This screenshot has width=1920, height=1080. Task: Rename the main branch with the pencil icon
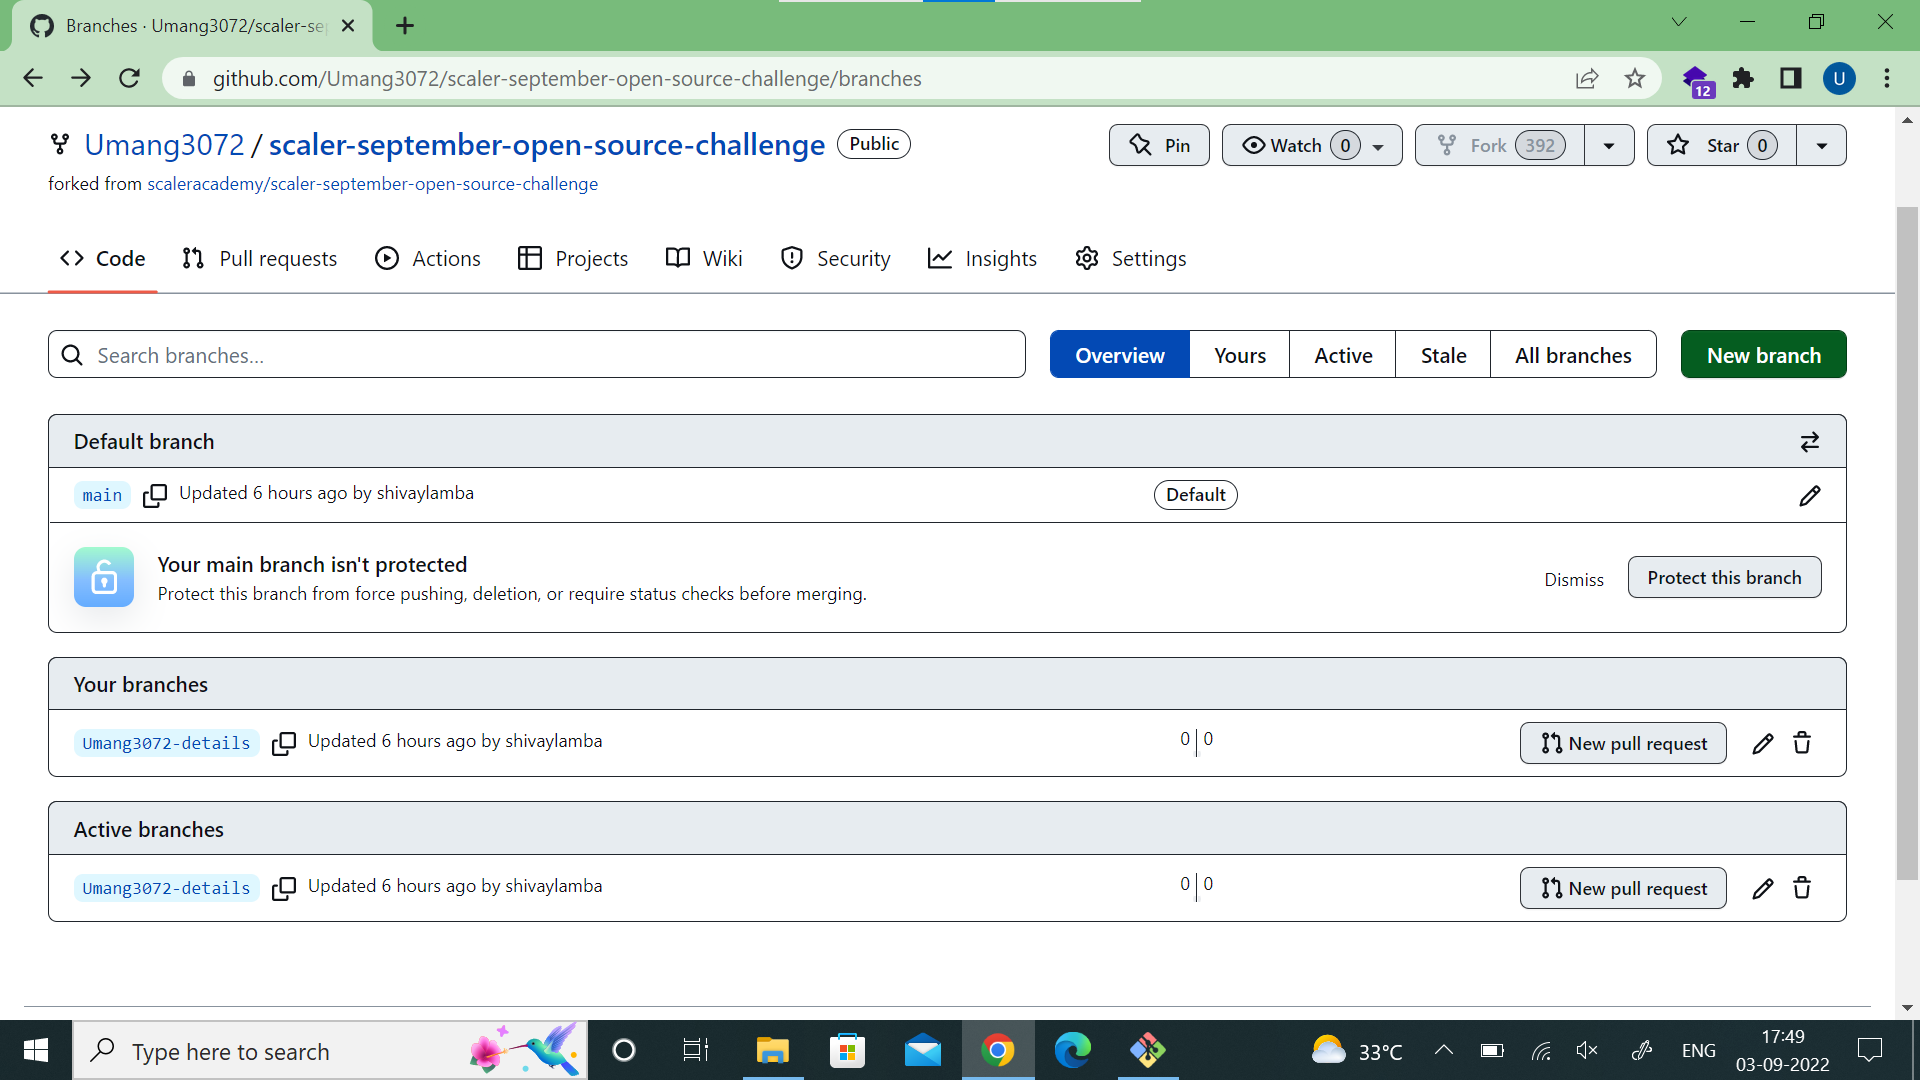coord(1810,495)
